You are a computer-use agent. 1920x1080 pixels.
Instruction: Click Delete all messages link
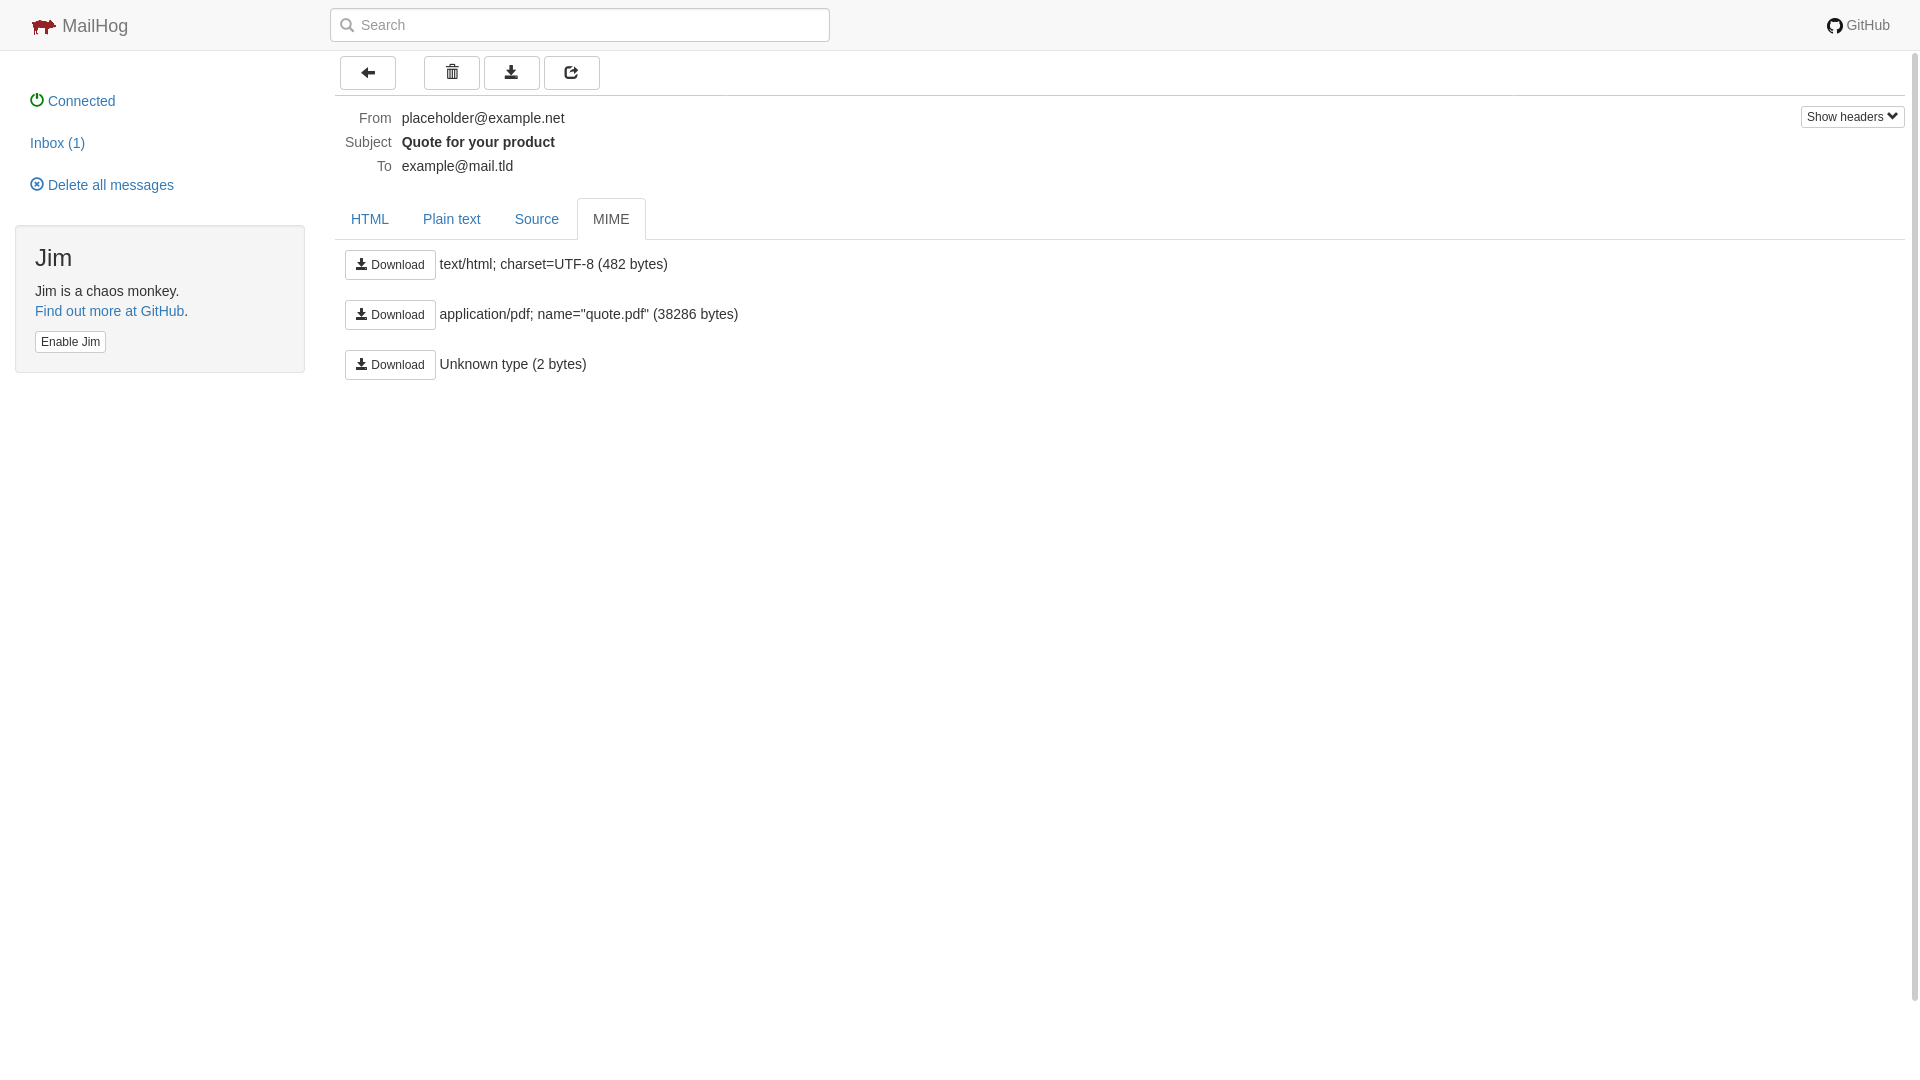click(102, 185)
